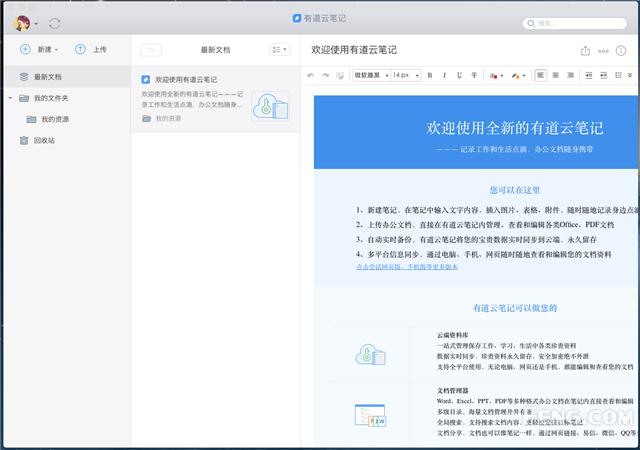640x450 pixels.
Task: Click list item 4 starting 多平台信息同步
Action: [x=483, y=254]
